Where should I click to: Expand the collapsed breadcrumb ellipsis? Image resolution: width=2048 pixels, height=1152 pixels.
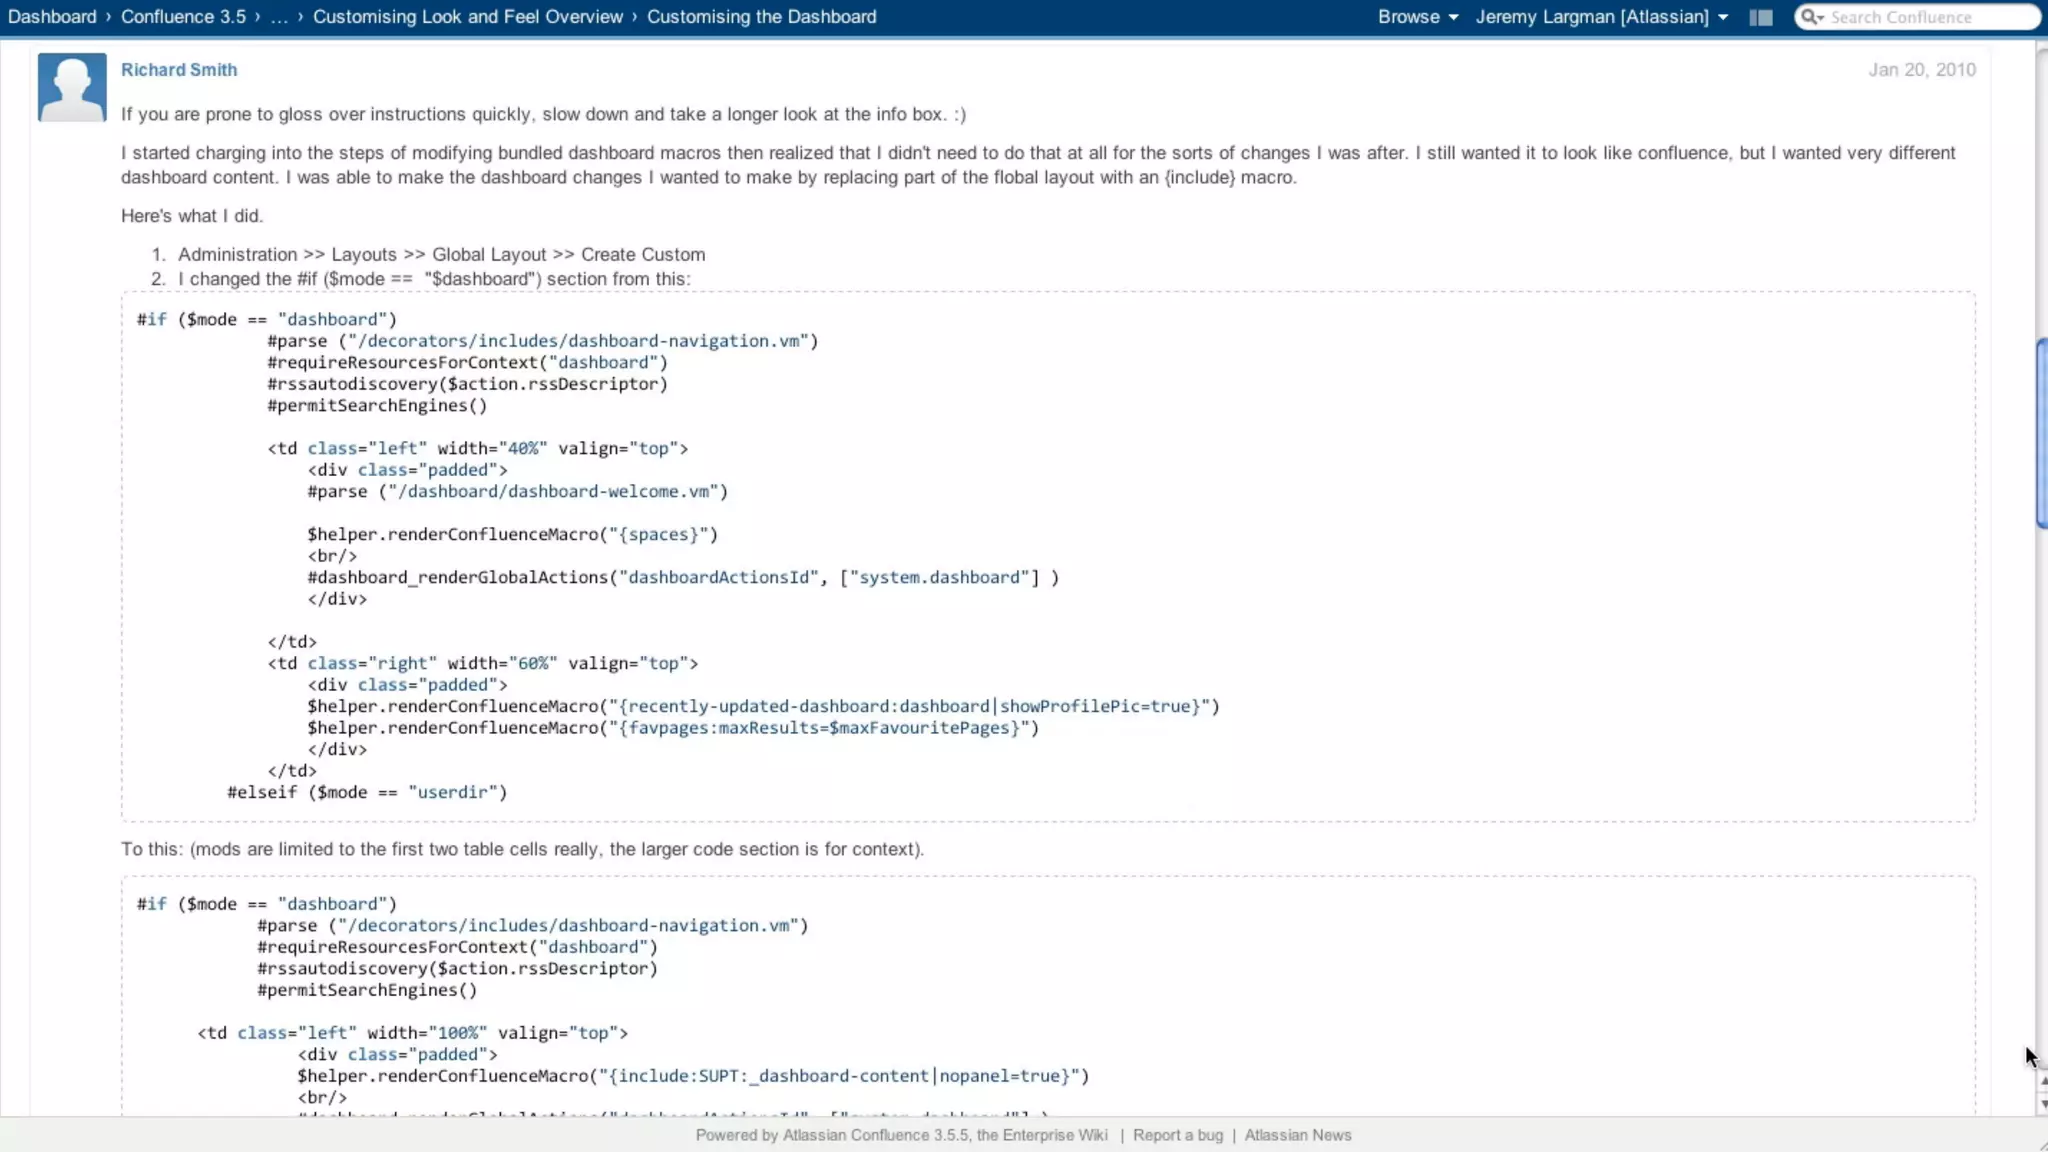279,17
